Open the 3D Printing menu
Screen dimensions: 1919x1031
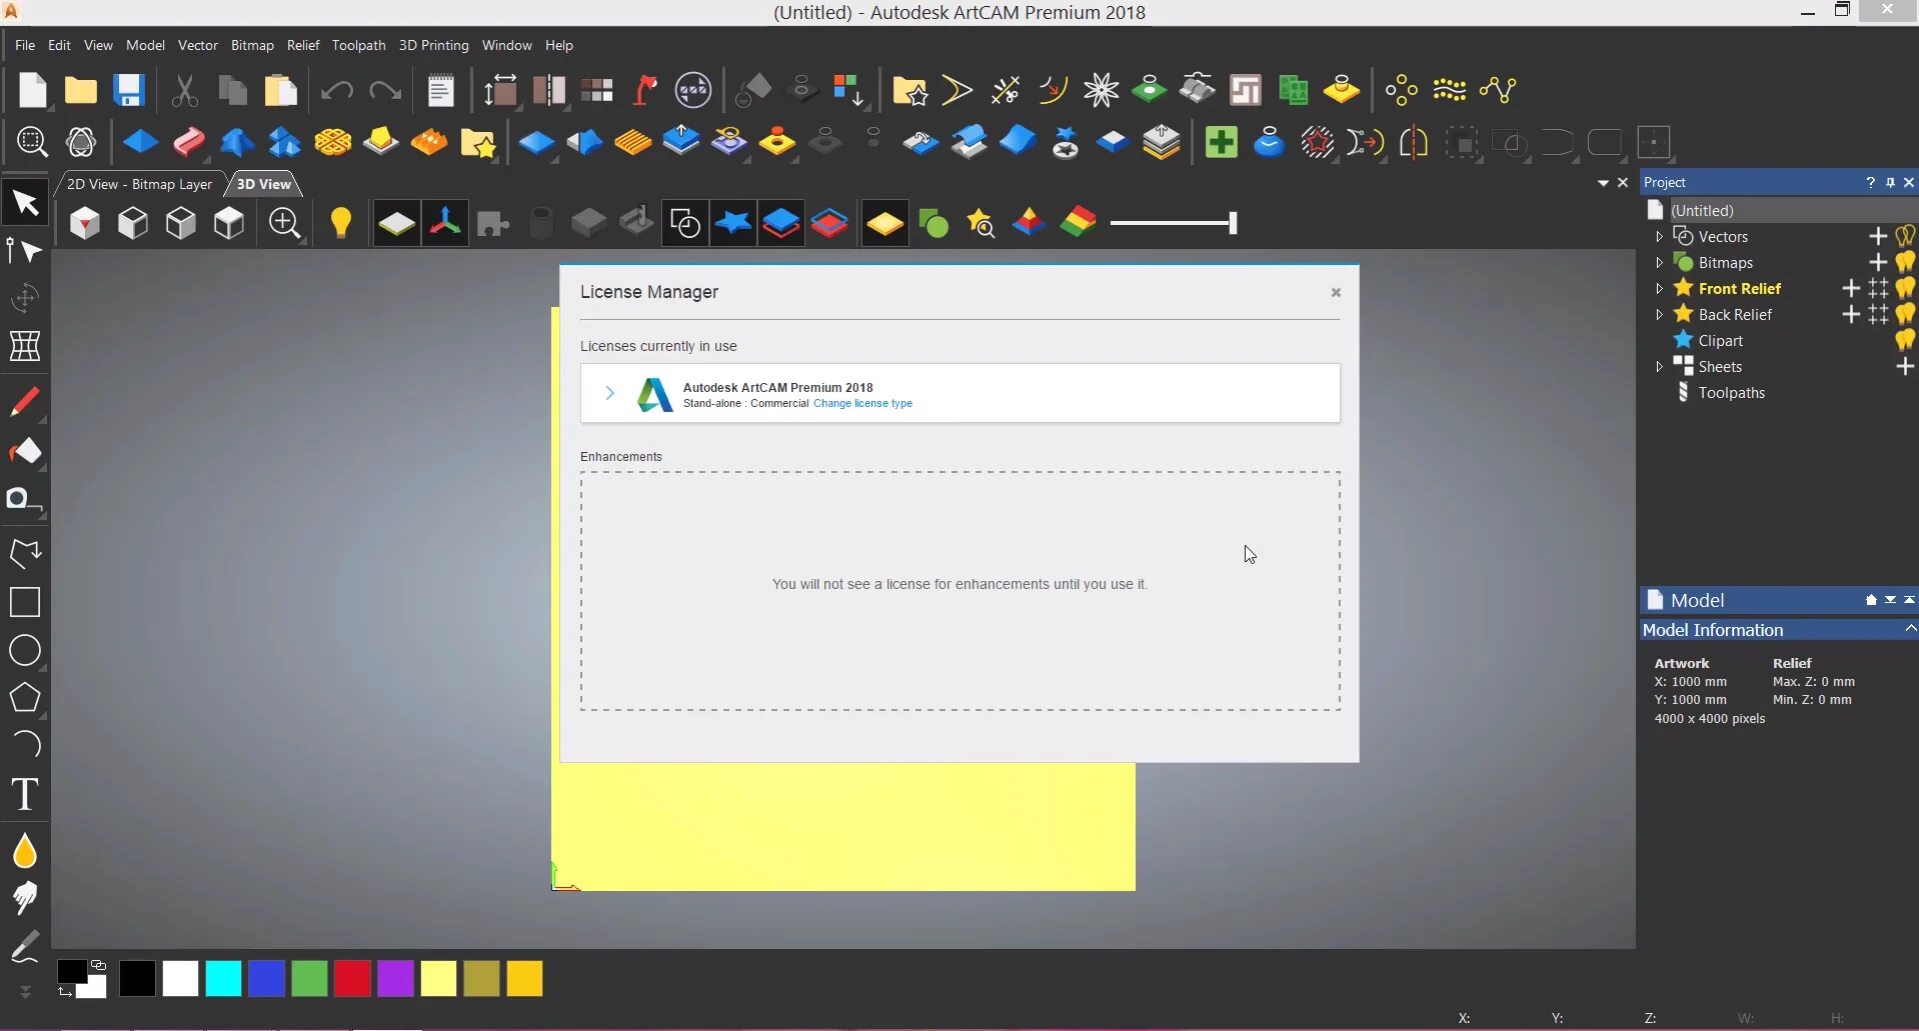pyautogui.click(x=434, y=45)
